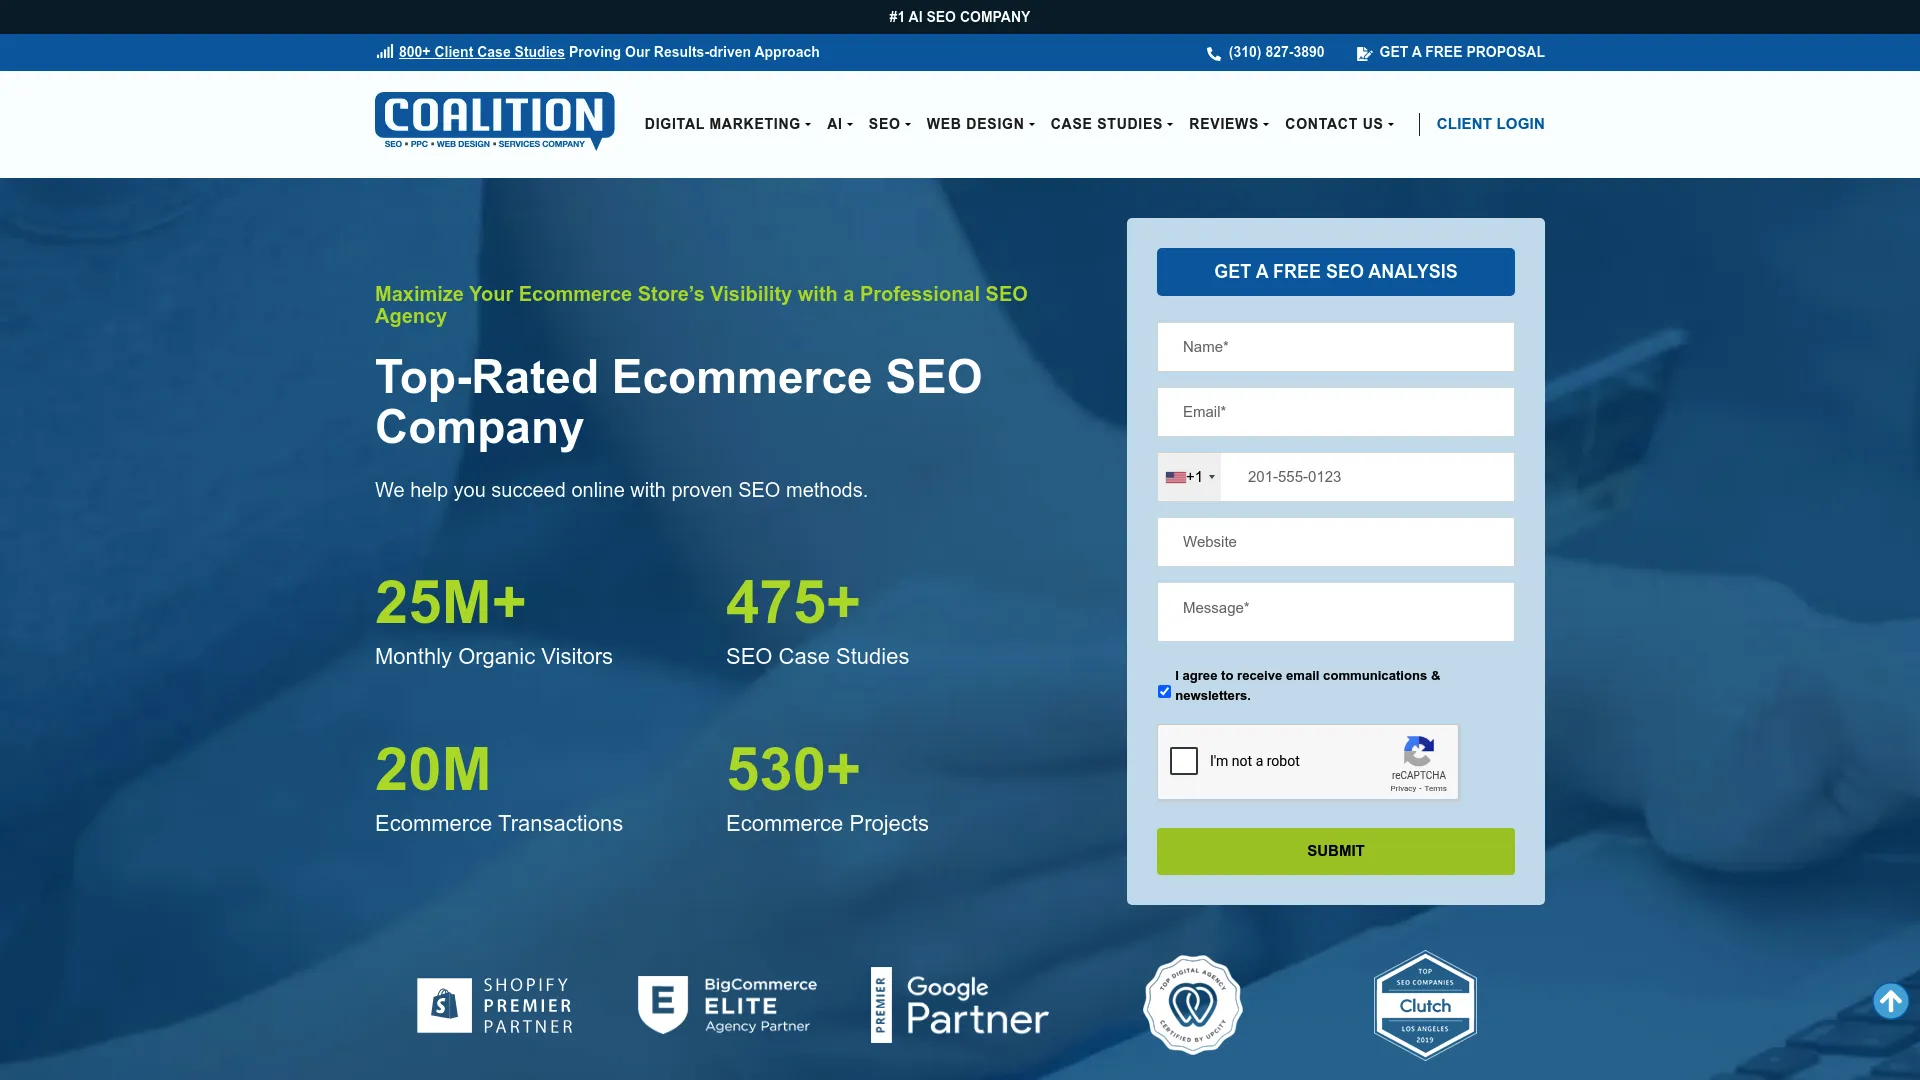Image resolution: width=1920 pixels, height=1080 pixels.
Task: Click the phone icon next to (310) 827-3890
Action: point(1213,52)
